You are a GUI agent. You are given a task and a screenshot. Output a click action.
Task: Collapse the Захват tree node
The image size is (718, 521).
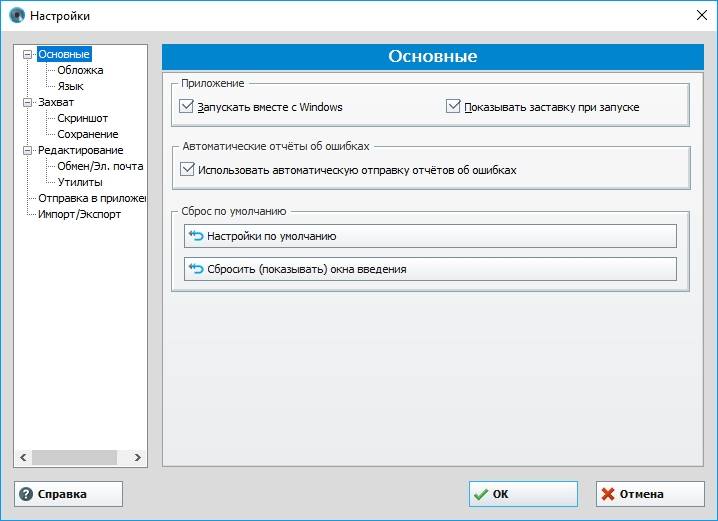pyautogui.click(x=27, y=102)
